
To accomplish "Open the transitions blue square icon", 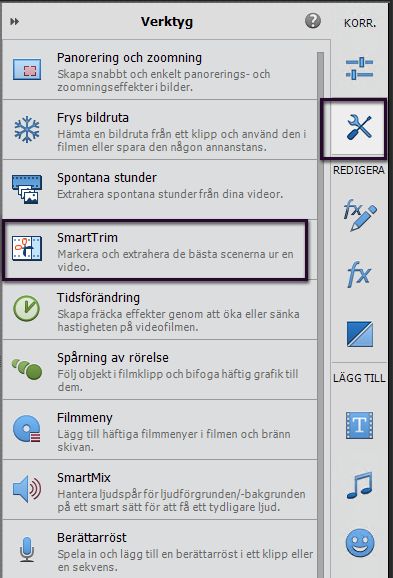I will pyautogui.click(x=359, y=334).
